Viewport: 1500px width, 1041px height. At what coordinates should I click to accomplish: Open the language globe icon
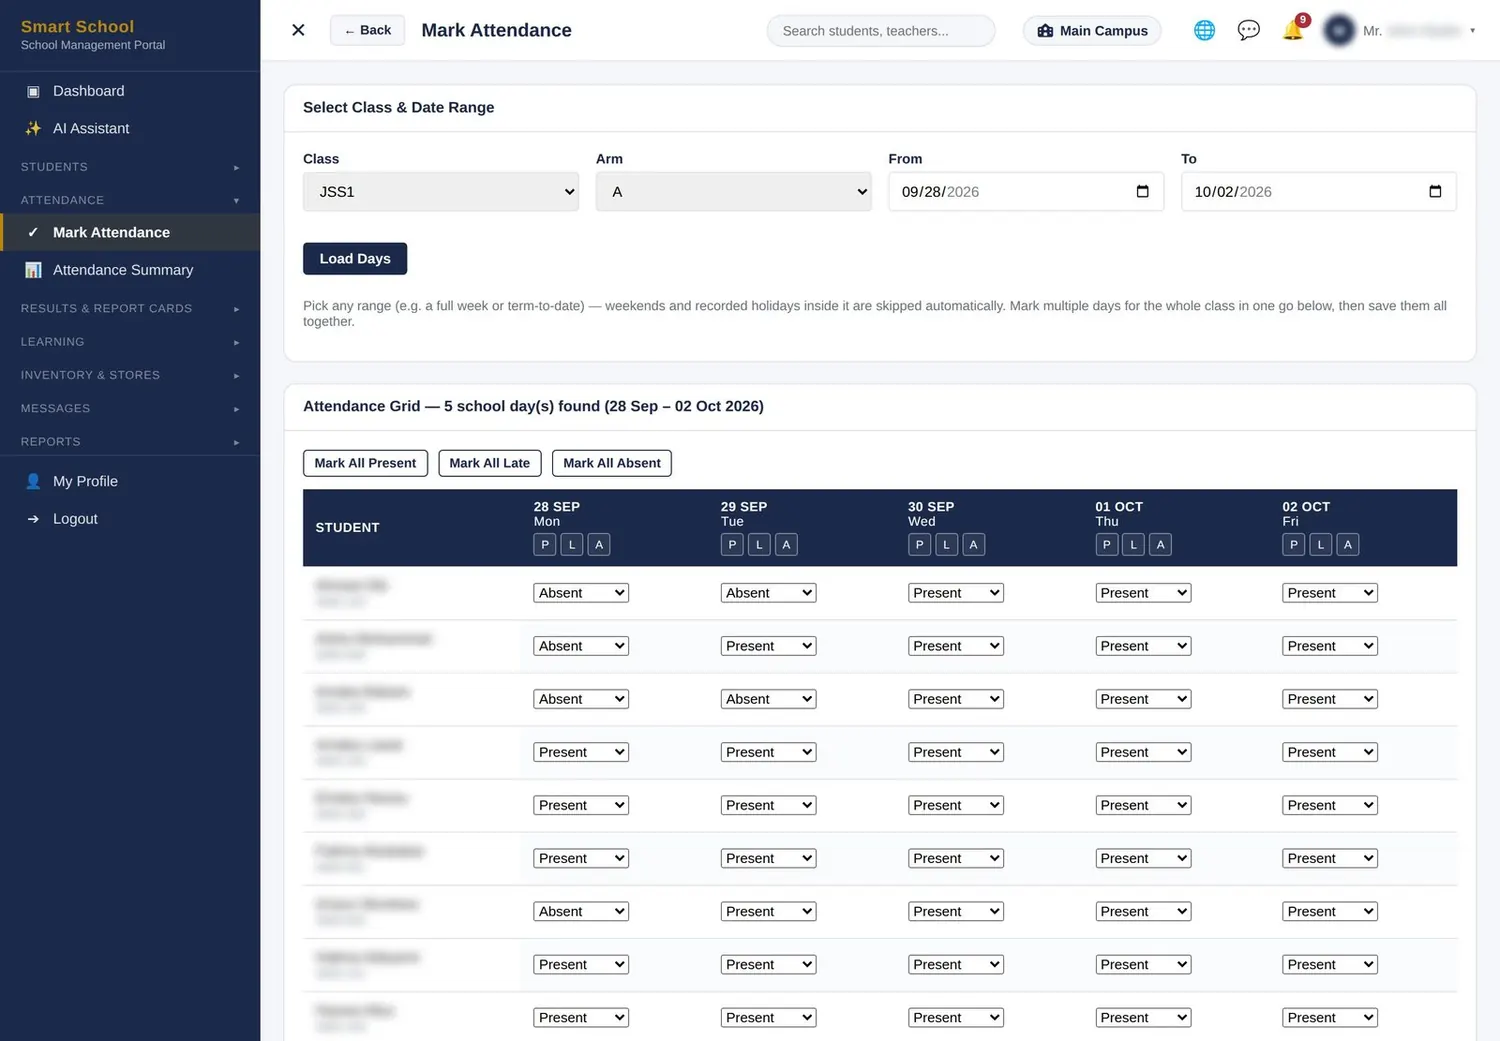(x=1204, y=30)
